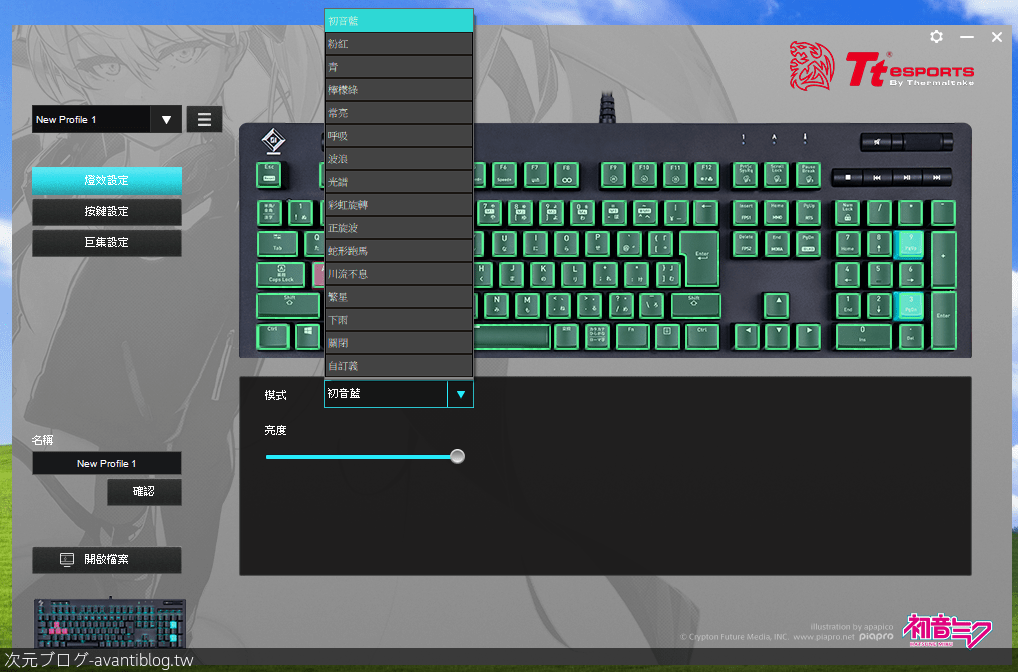Viewport: 1018px width, 672px height.
Task: Click the Windows logo key
Action: tap(308, 336)
